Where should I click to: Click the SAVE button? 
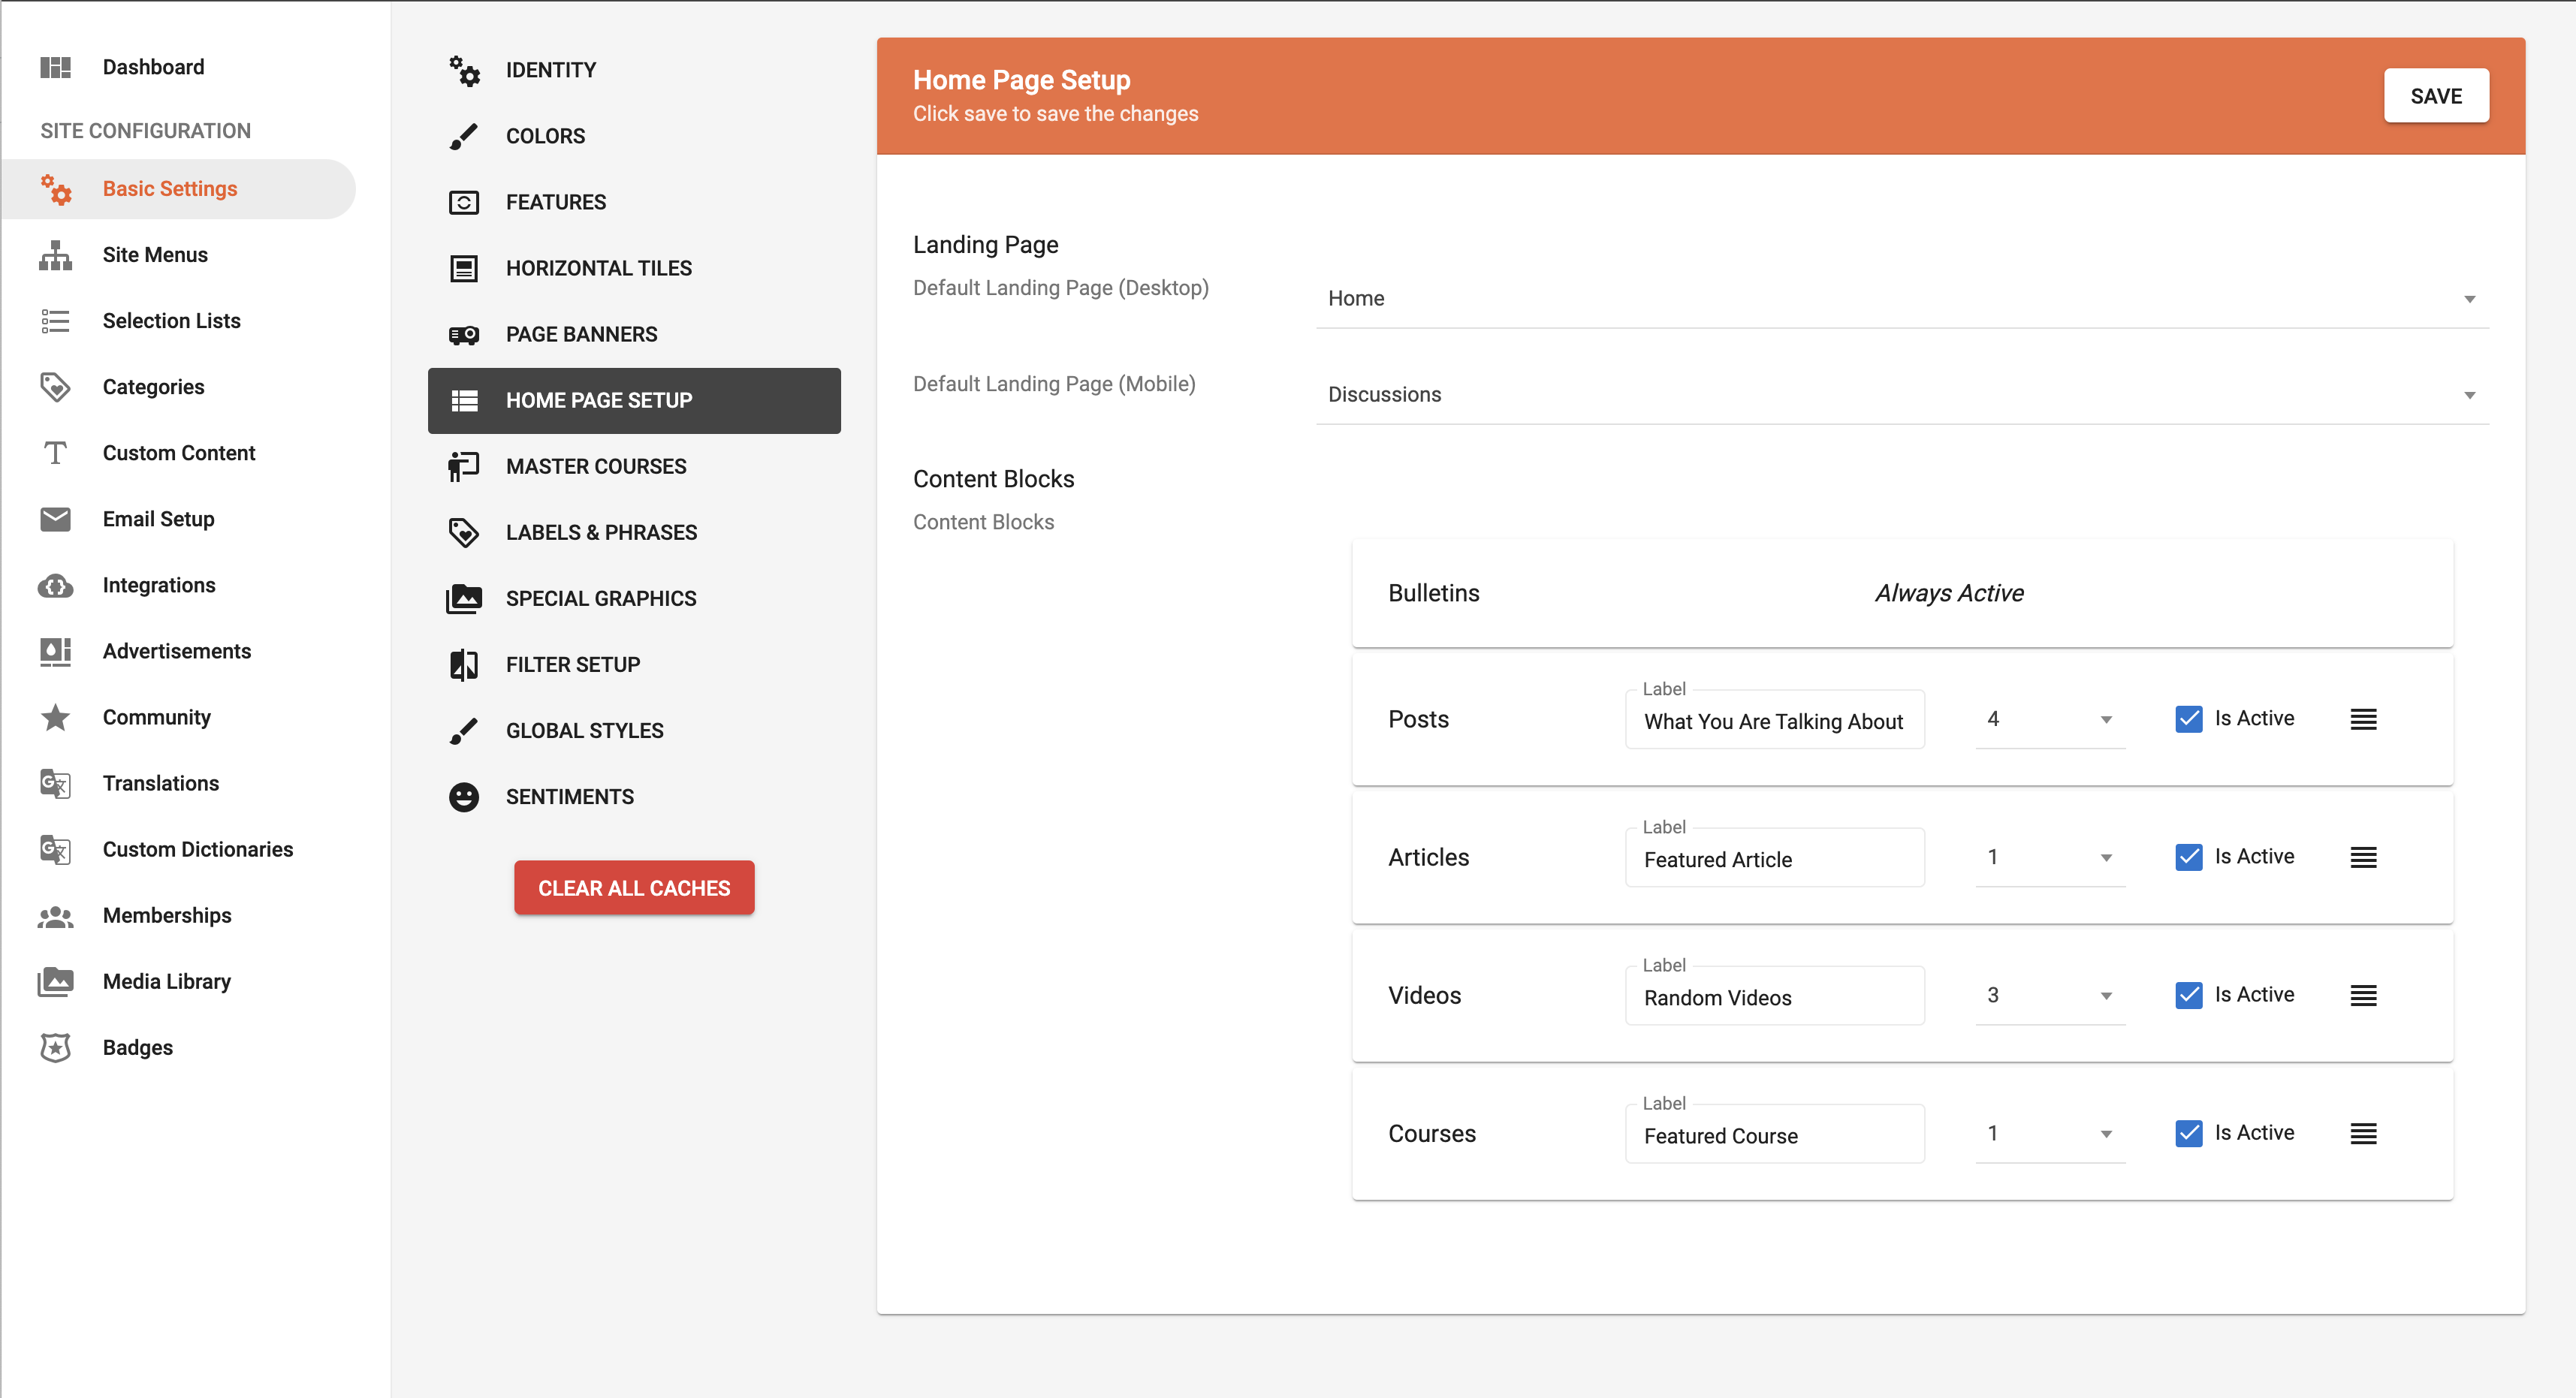(x=2436, y=96)
